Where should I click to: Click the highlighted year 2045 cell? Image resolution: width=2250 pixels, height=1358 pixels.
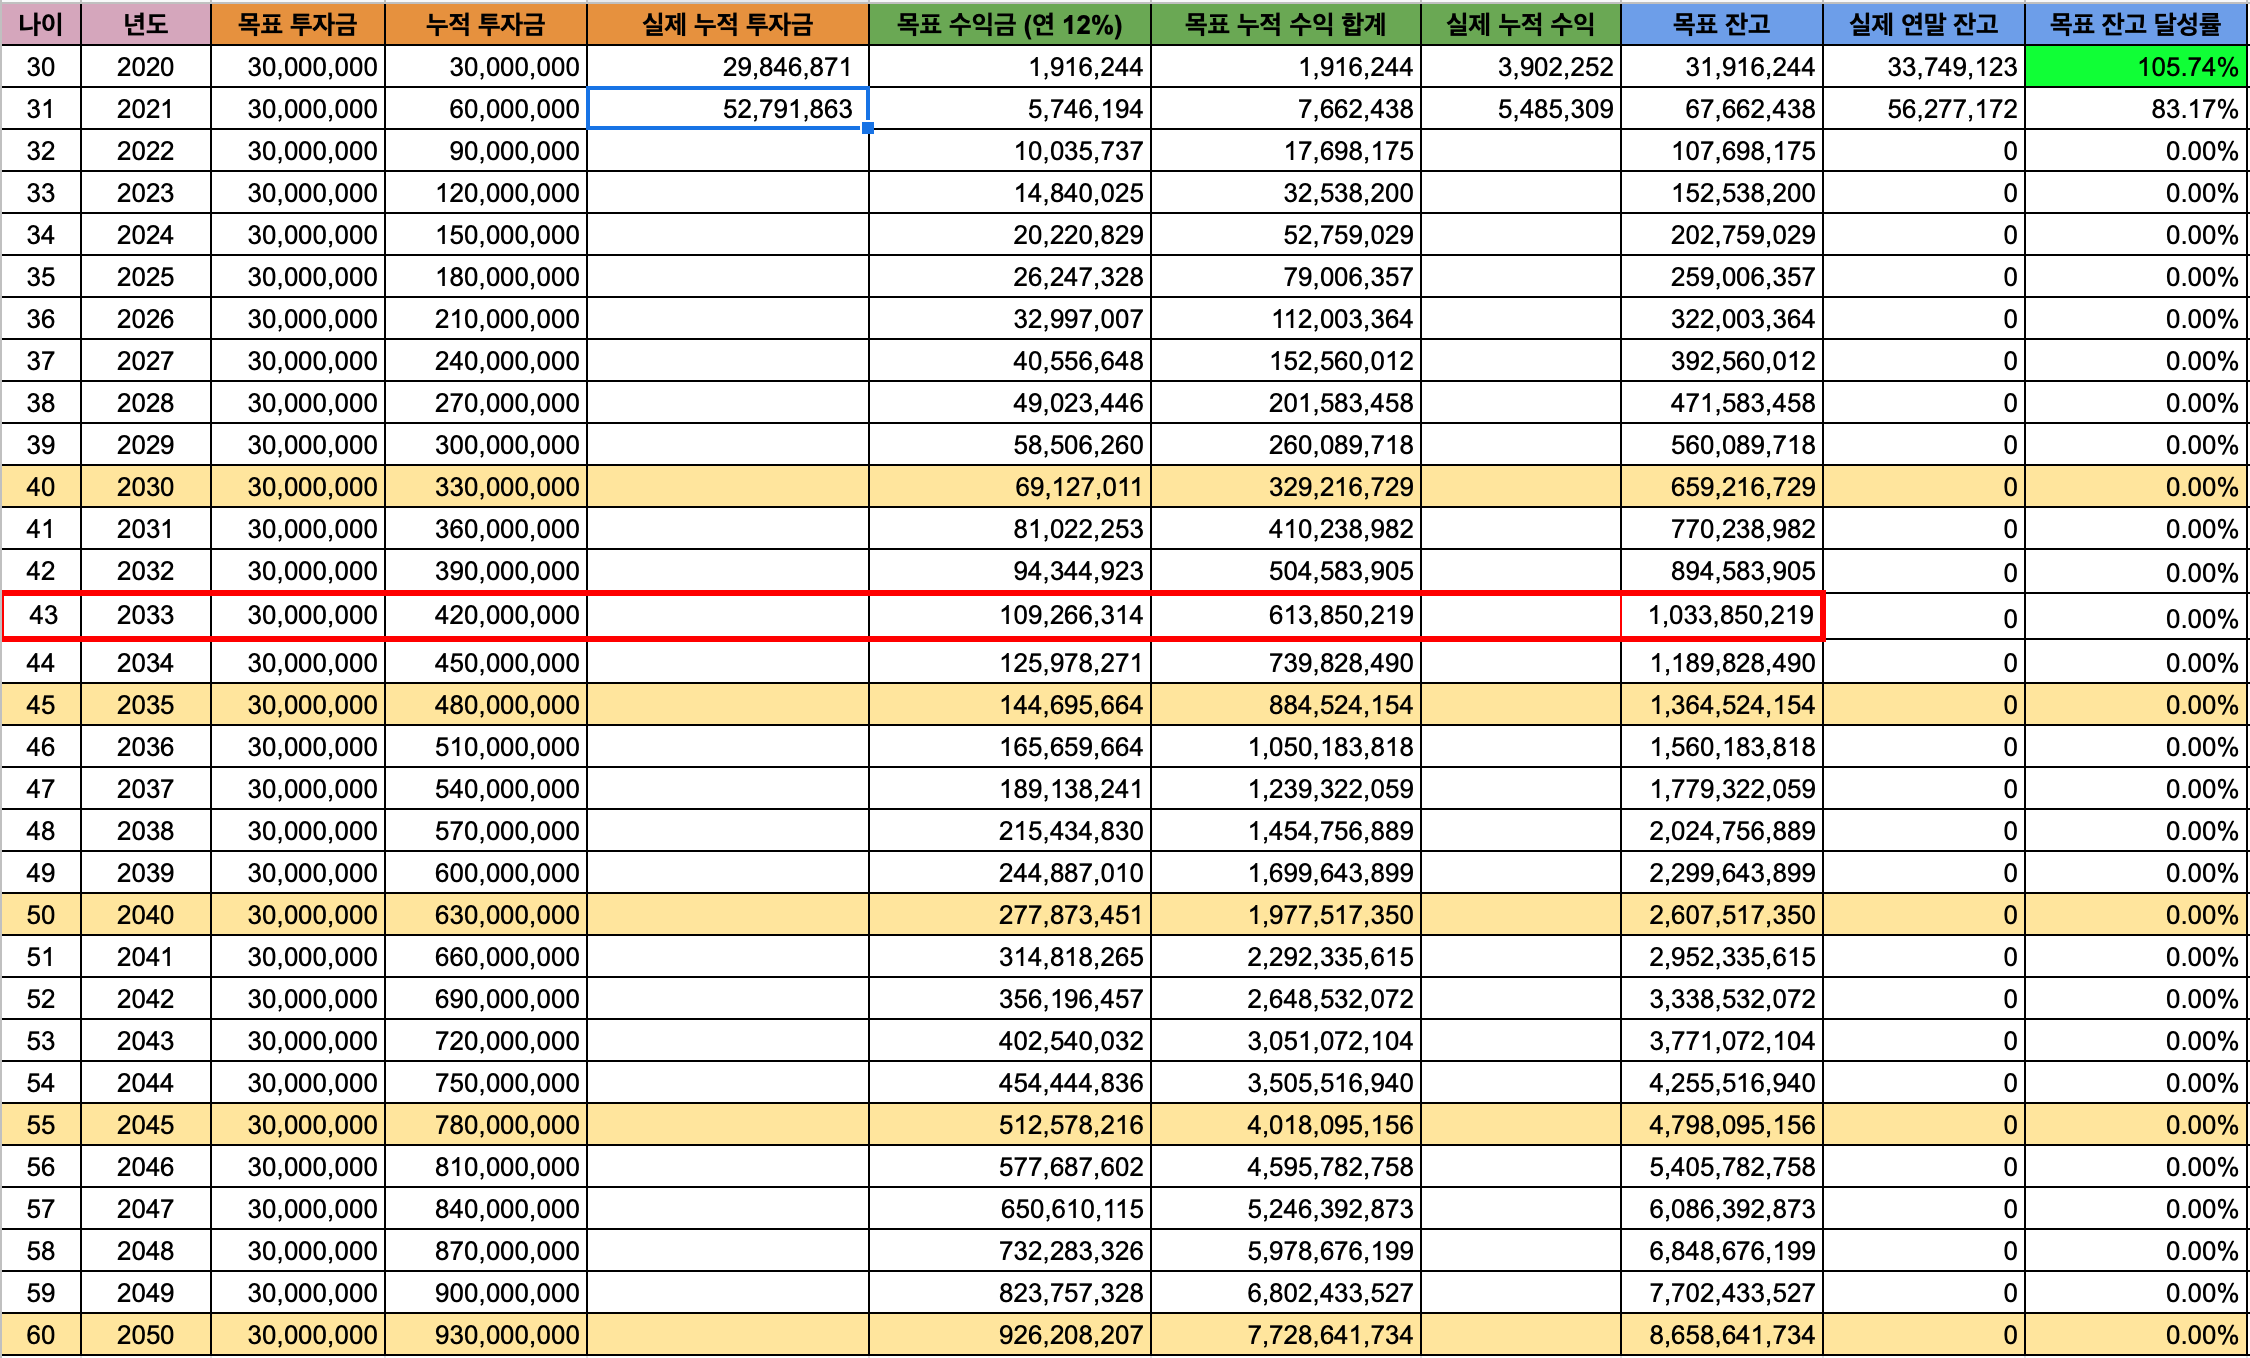146,1125
